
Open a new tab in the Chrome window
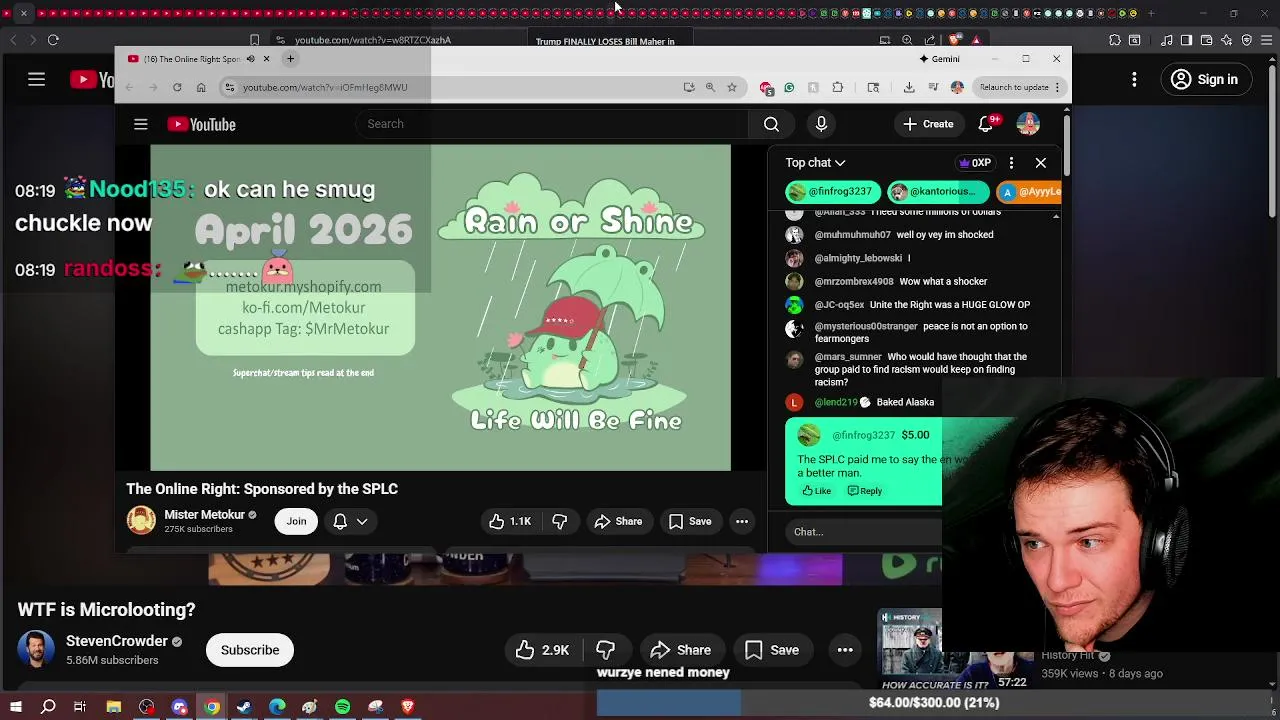(290, 59)
